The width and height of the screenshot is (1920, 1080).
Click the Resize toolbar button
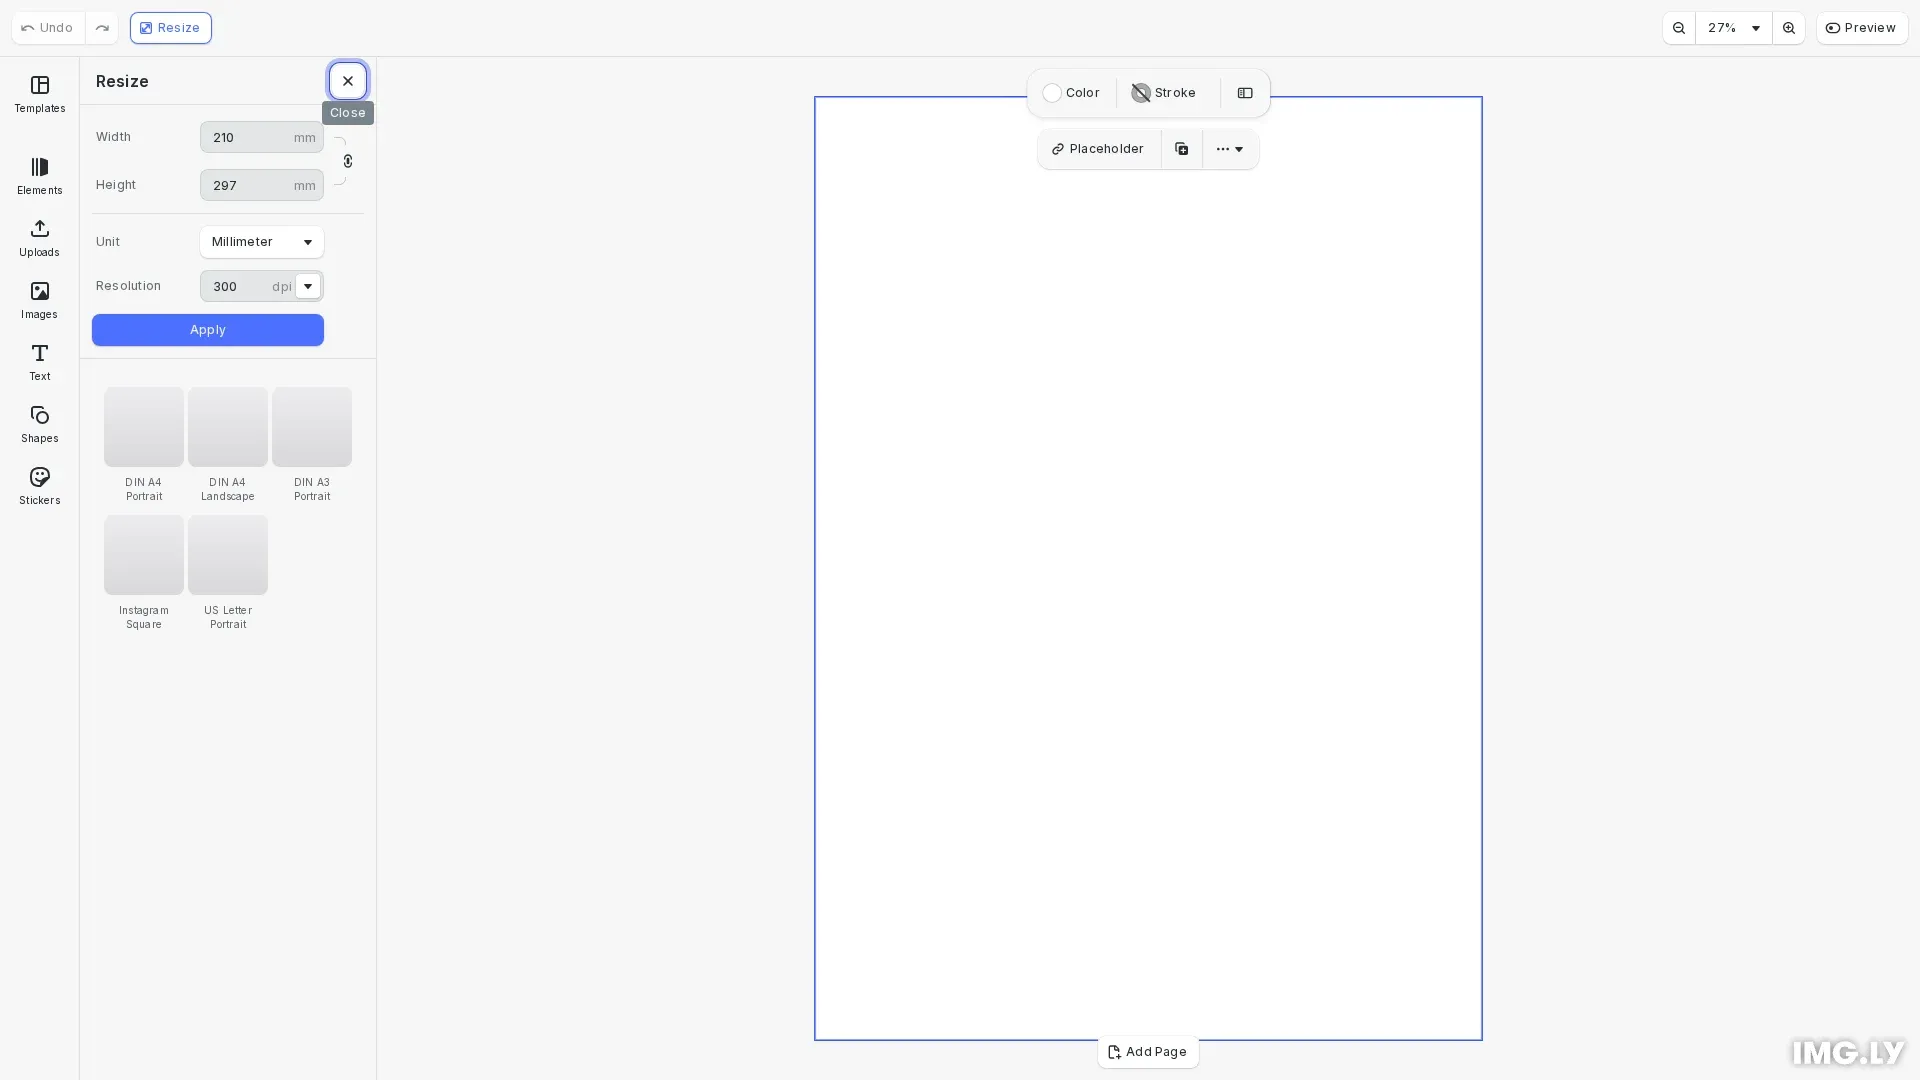tap(170, 27)
